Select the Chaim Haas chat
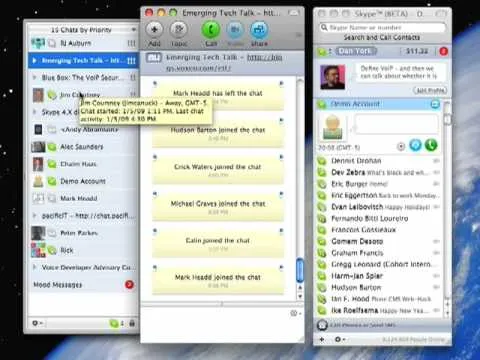The width and height of the screenshot is (480, 360). tap(83, 164)
